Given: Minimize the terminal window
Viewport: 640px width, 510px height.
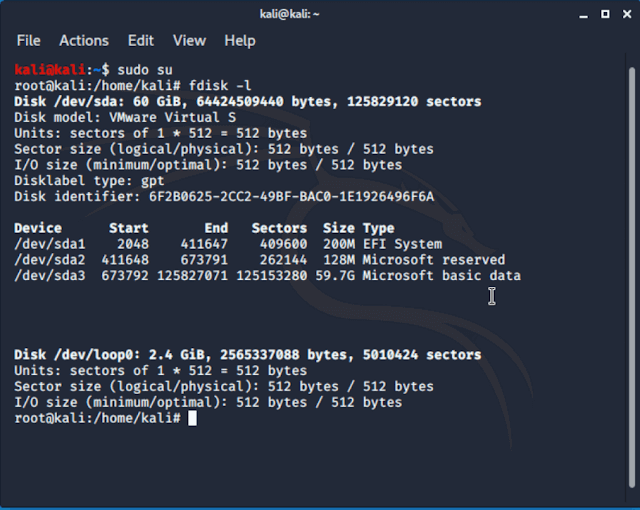Looking at the screenshot, I should 581,14.
